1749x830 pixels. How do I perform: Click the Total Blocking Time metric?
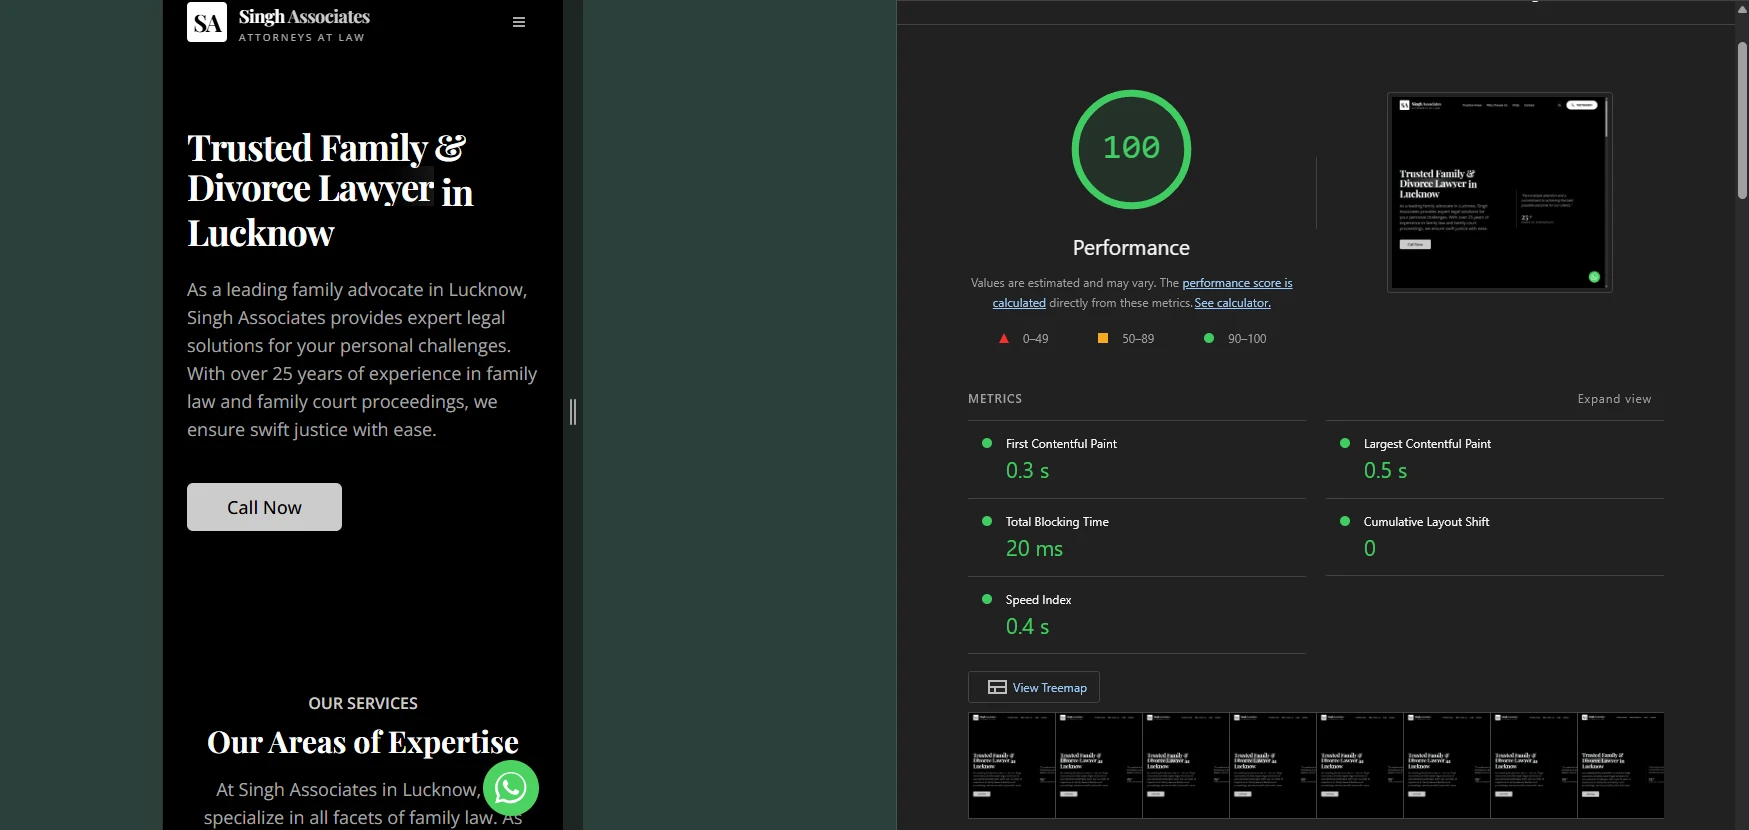point(1137,537)
